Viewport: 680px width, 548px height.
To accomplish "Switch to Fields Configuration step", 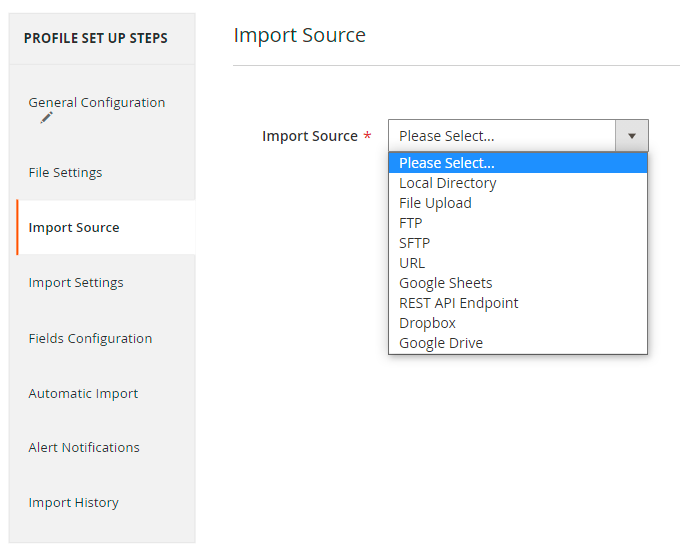I will (x=90, y=338).
